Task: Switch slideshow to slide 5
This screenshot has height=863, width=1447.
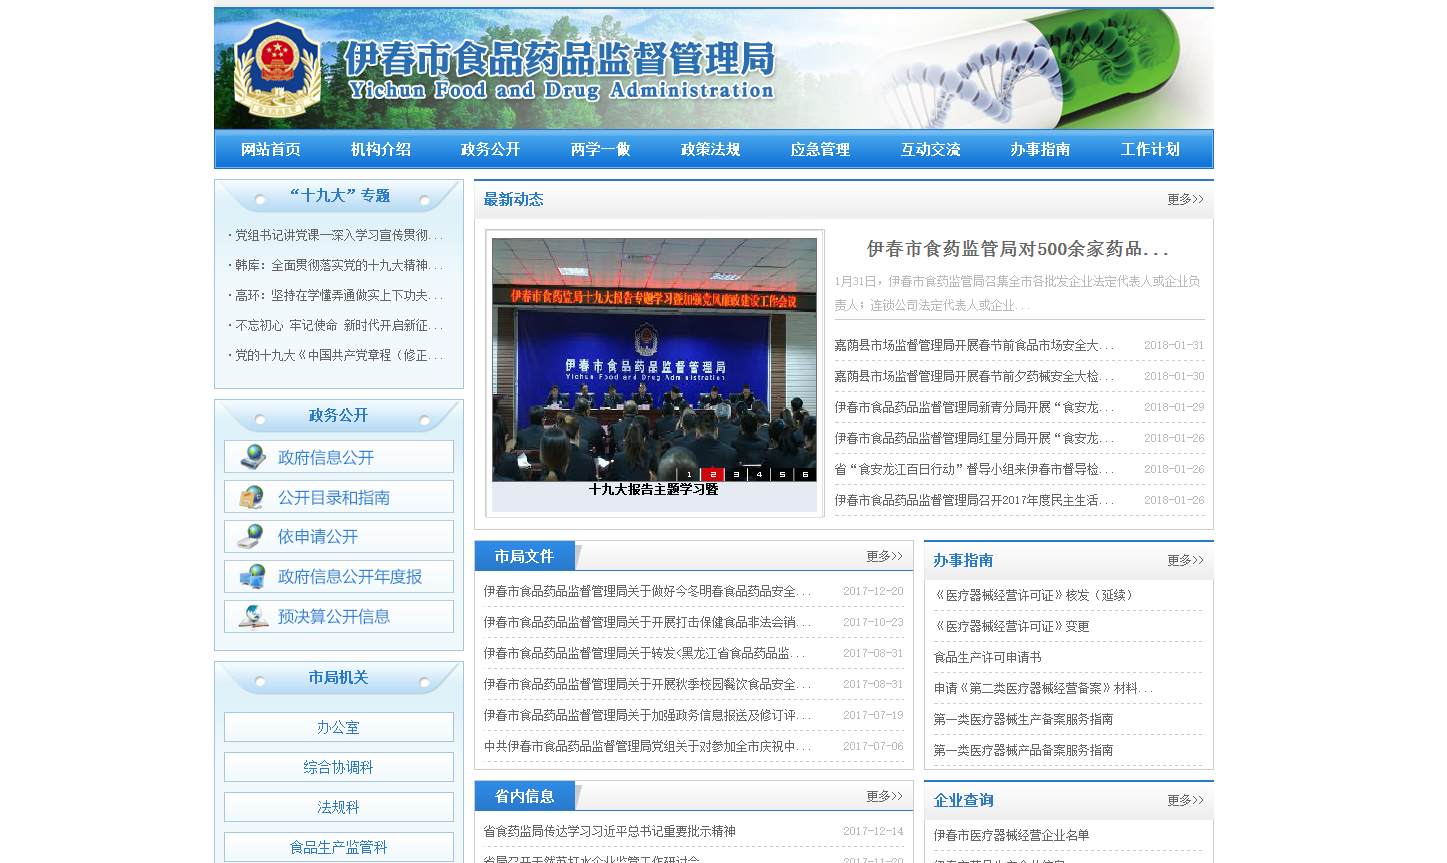Action: [782, 474]
